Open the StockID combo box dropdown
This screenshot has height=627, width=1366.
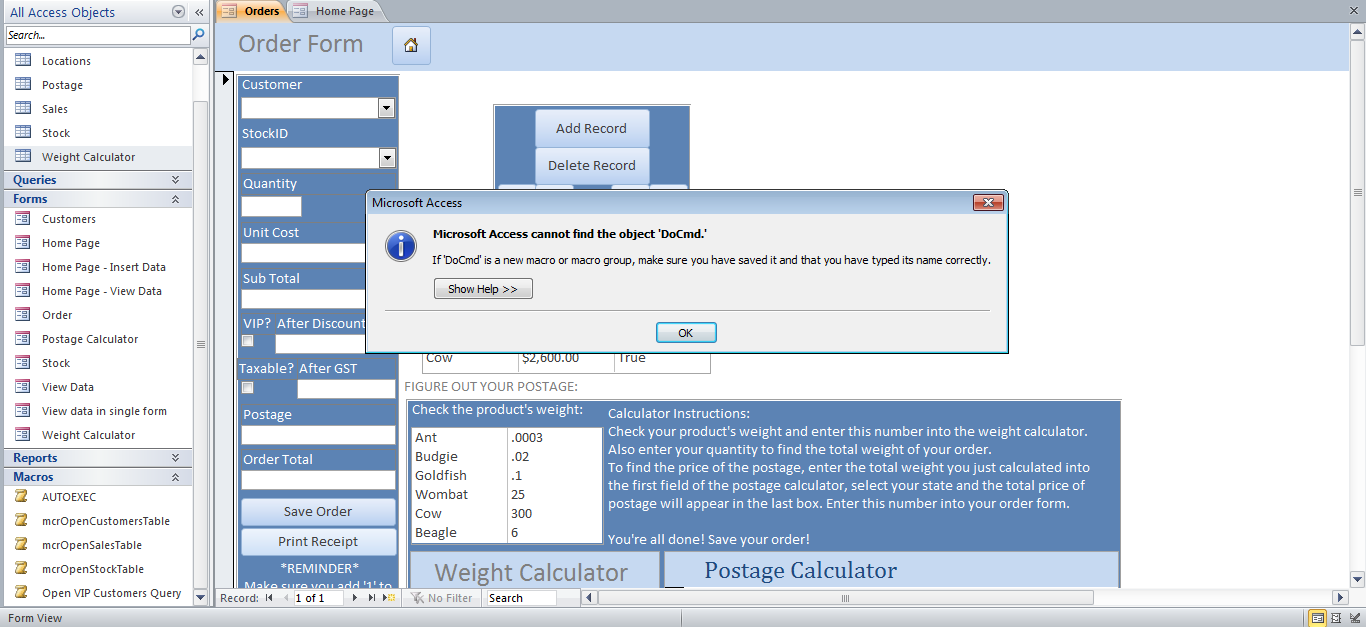pos(387,158)
